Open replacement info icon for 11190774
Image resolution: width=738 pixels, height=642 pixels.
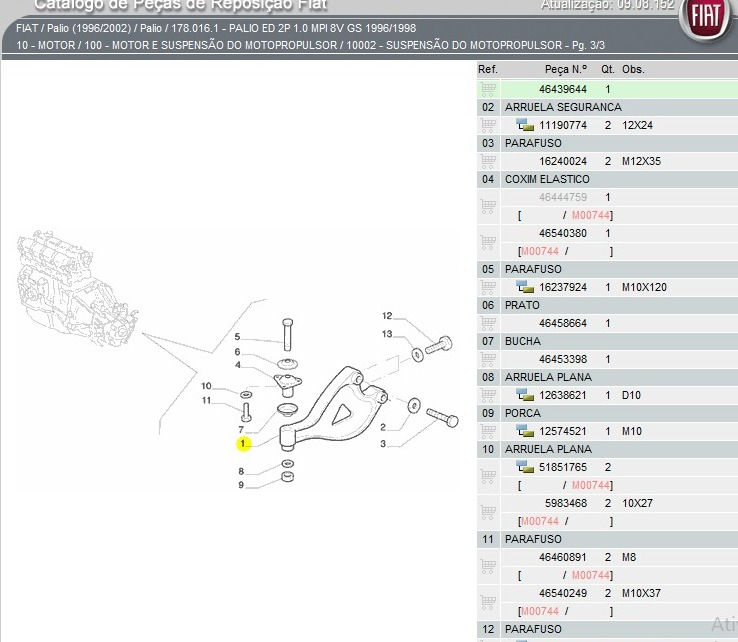pyautogui.click(x=525, y=125)
